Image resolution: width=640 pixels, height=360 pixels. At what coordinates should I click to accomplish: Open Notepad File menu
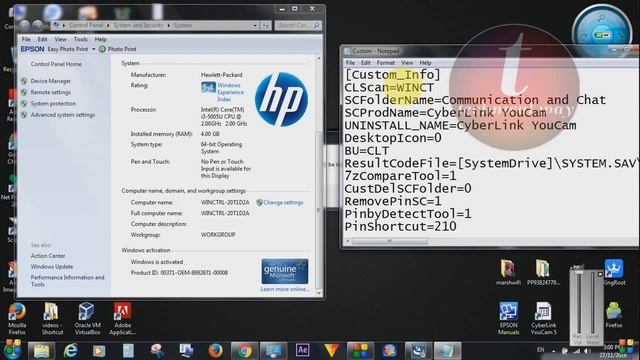coord(350,63)
